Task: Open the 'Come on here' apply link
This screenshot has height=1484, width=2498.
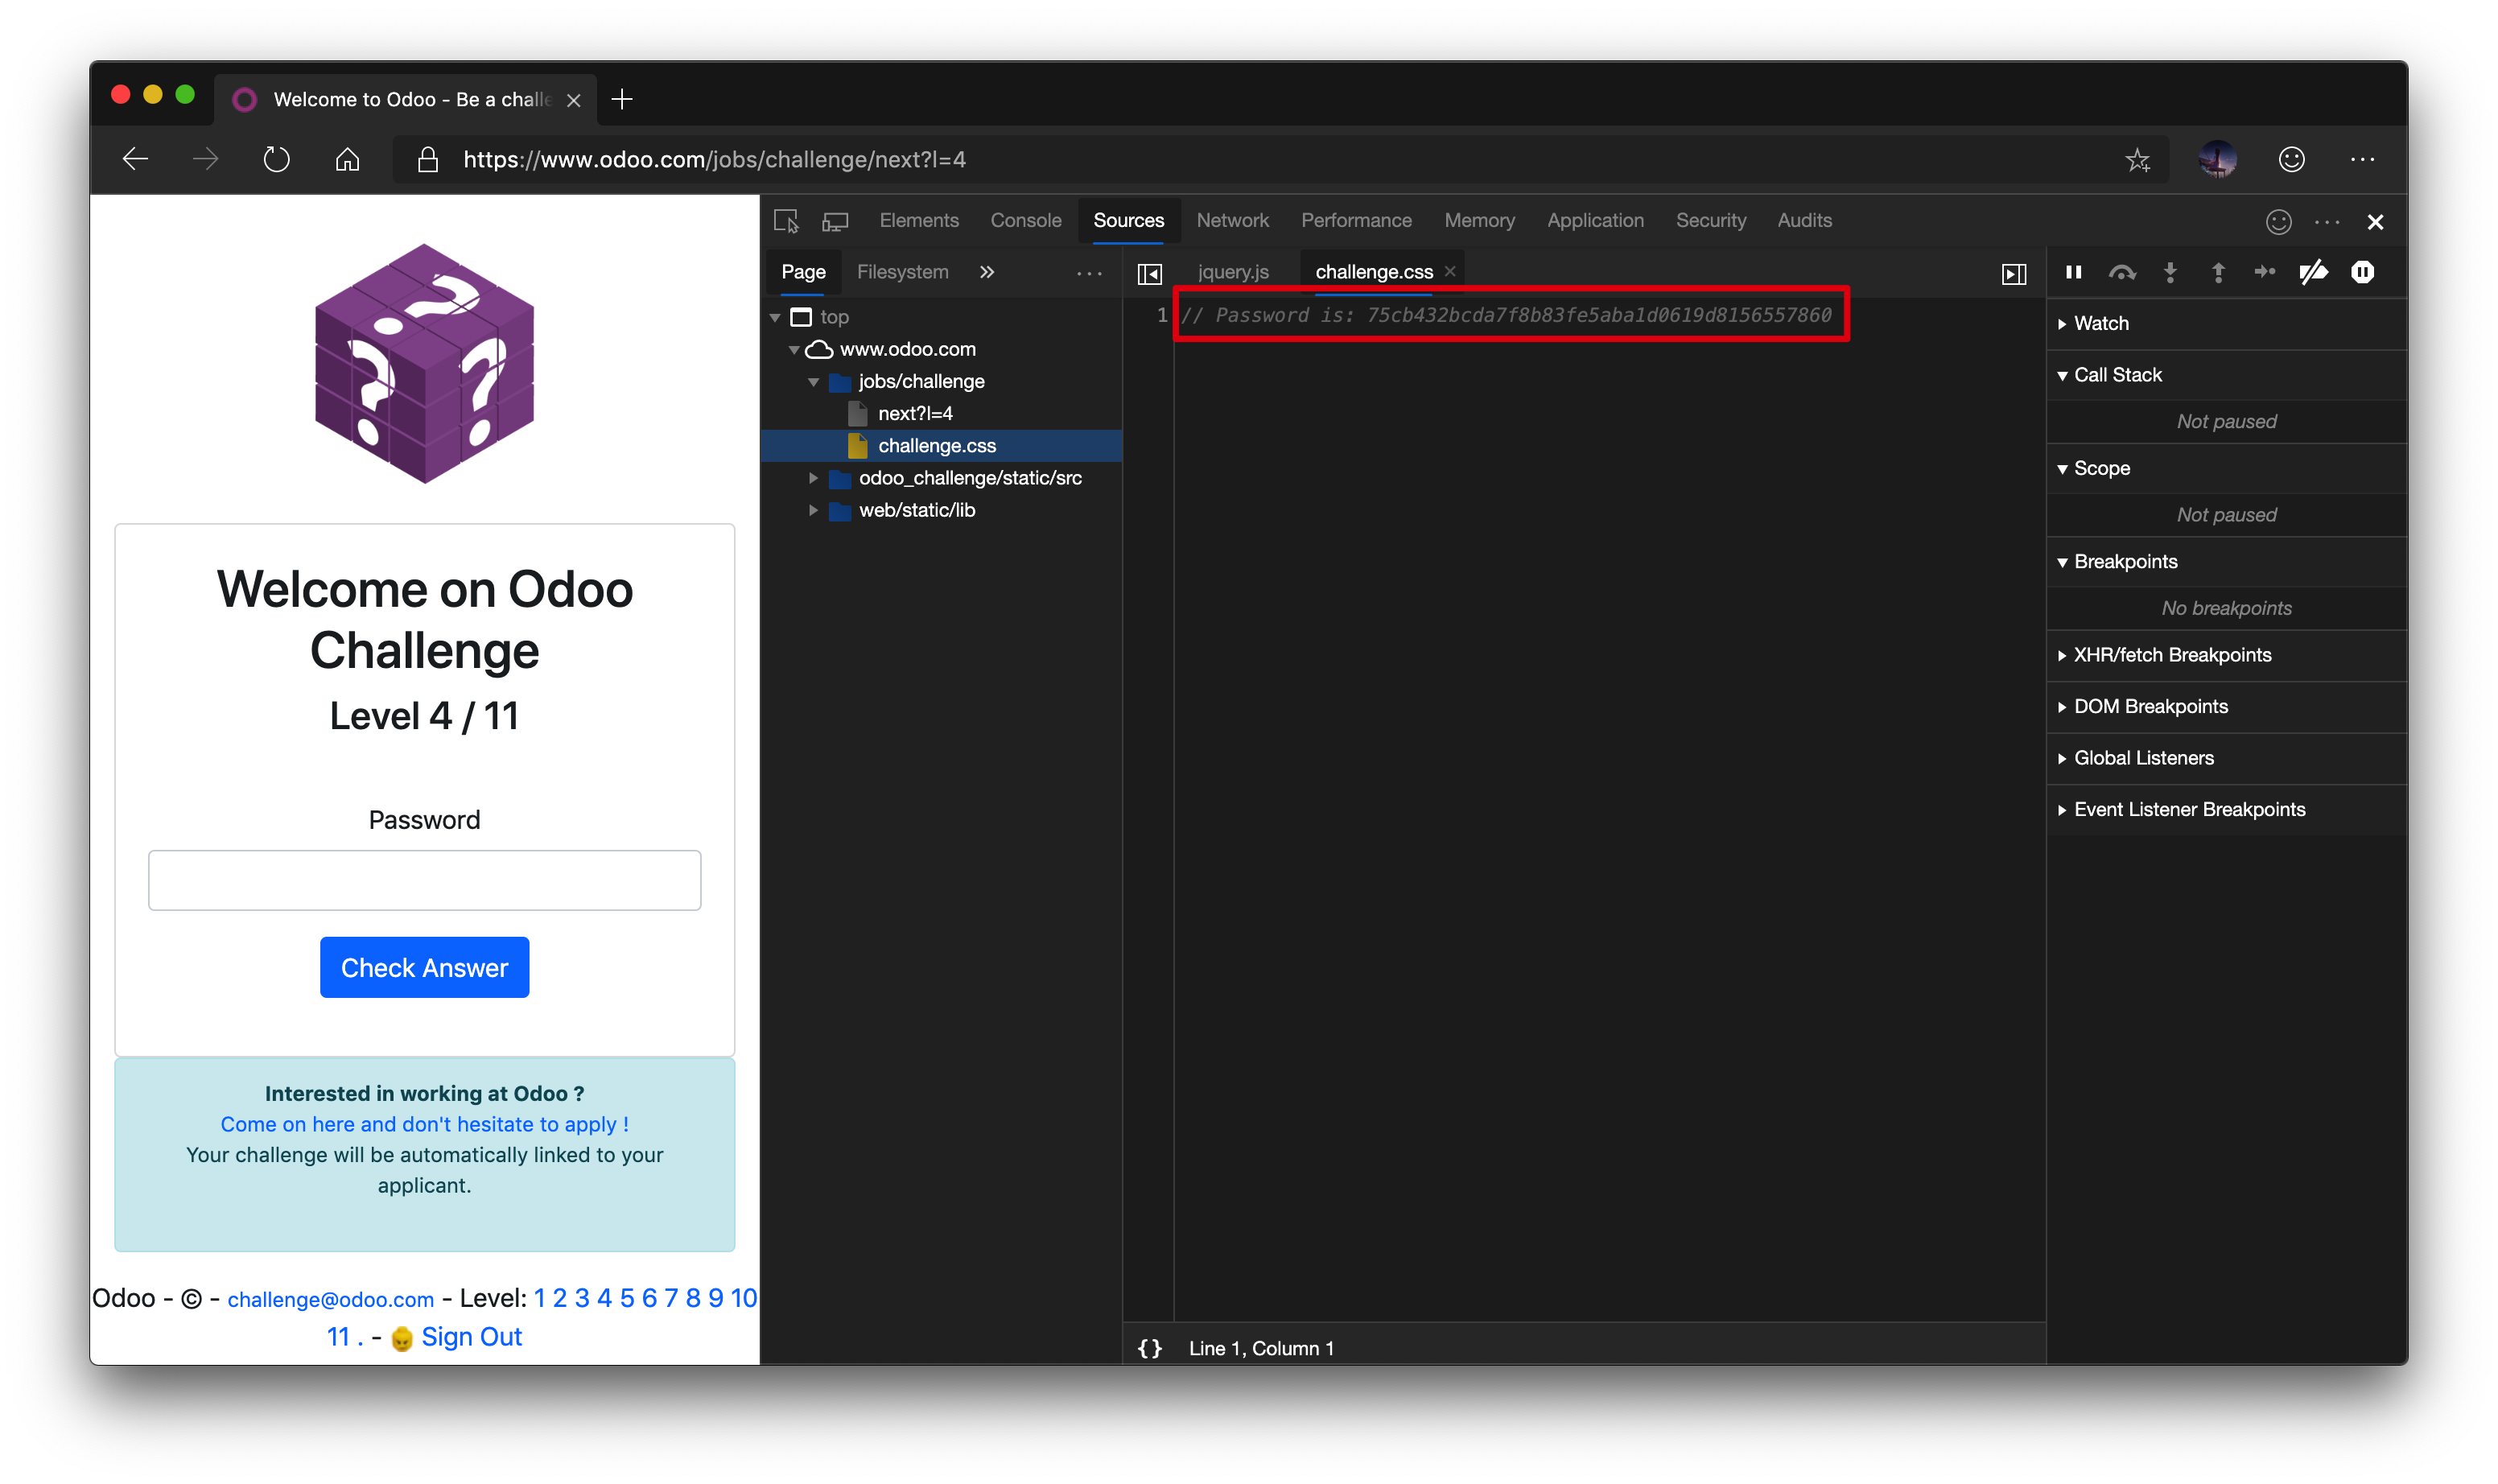Action: click(424, 1124)
